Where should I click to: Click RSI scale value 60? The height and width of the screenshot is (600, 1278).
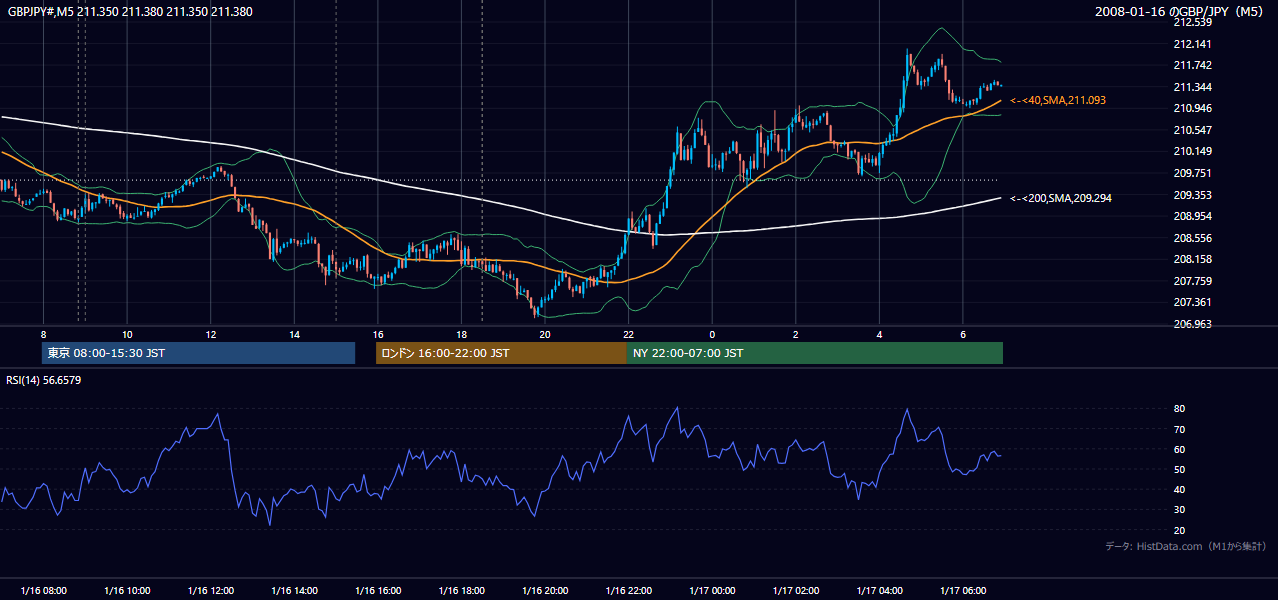pyautogui.click(x=1179, y=449)
